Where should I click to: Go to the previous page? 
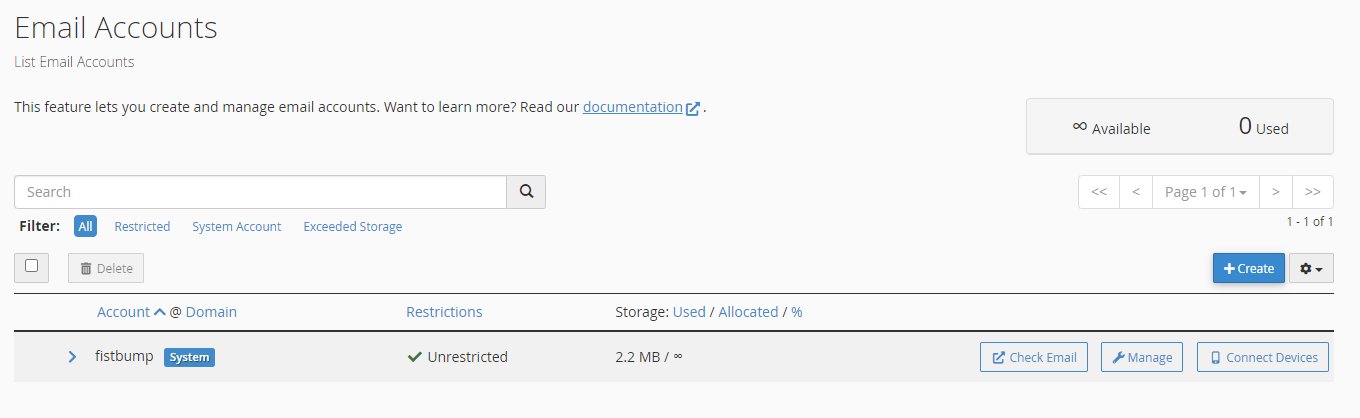click(x=1136, y=192)
